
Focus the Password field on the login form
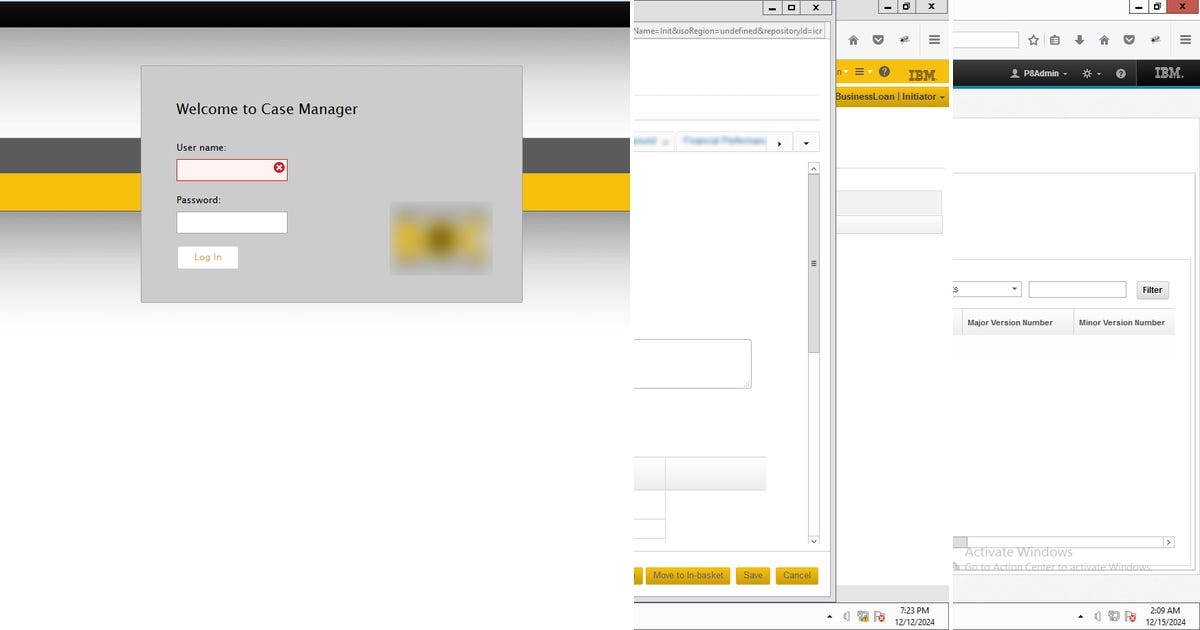coord(232,222)
